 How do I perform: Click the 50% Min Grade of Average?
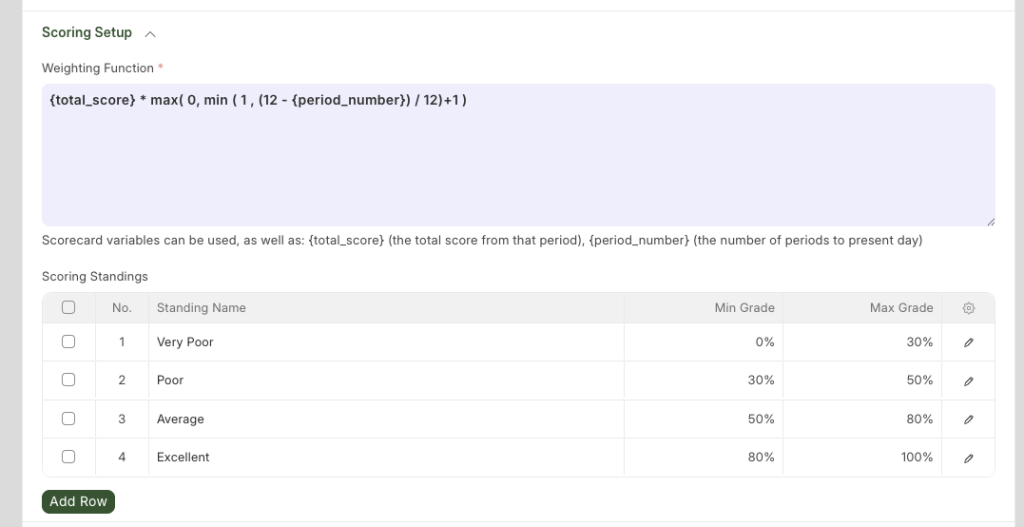coord(761,419)
